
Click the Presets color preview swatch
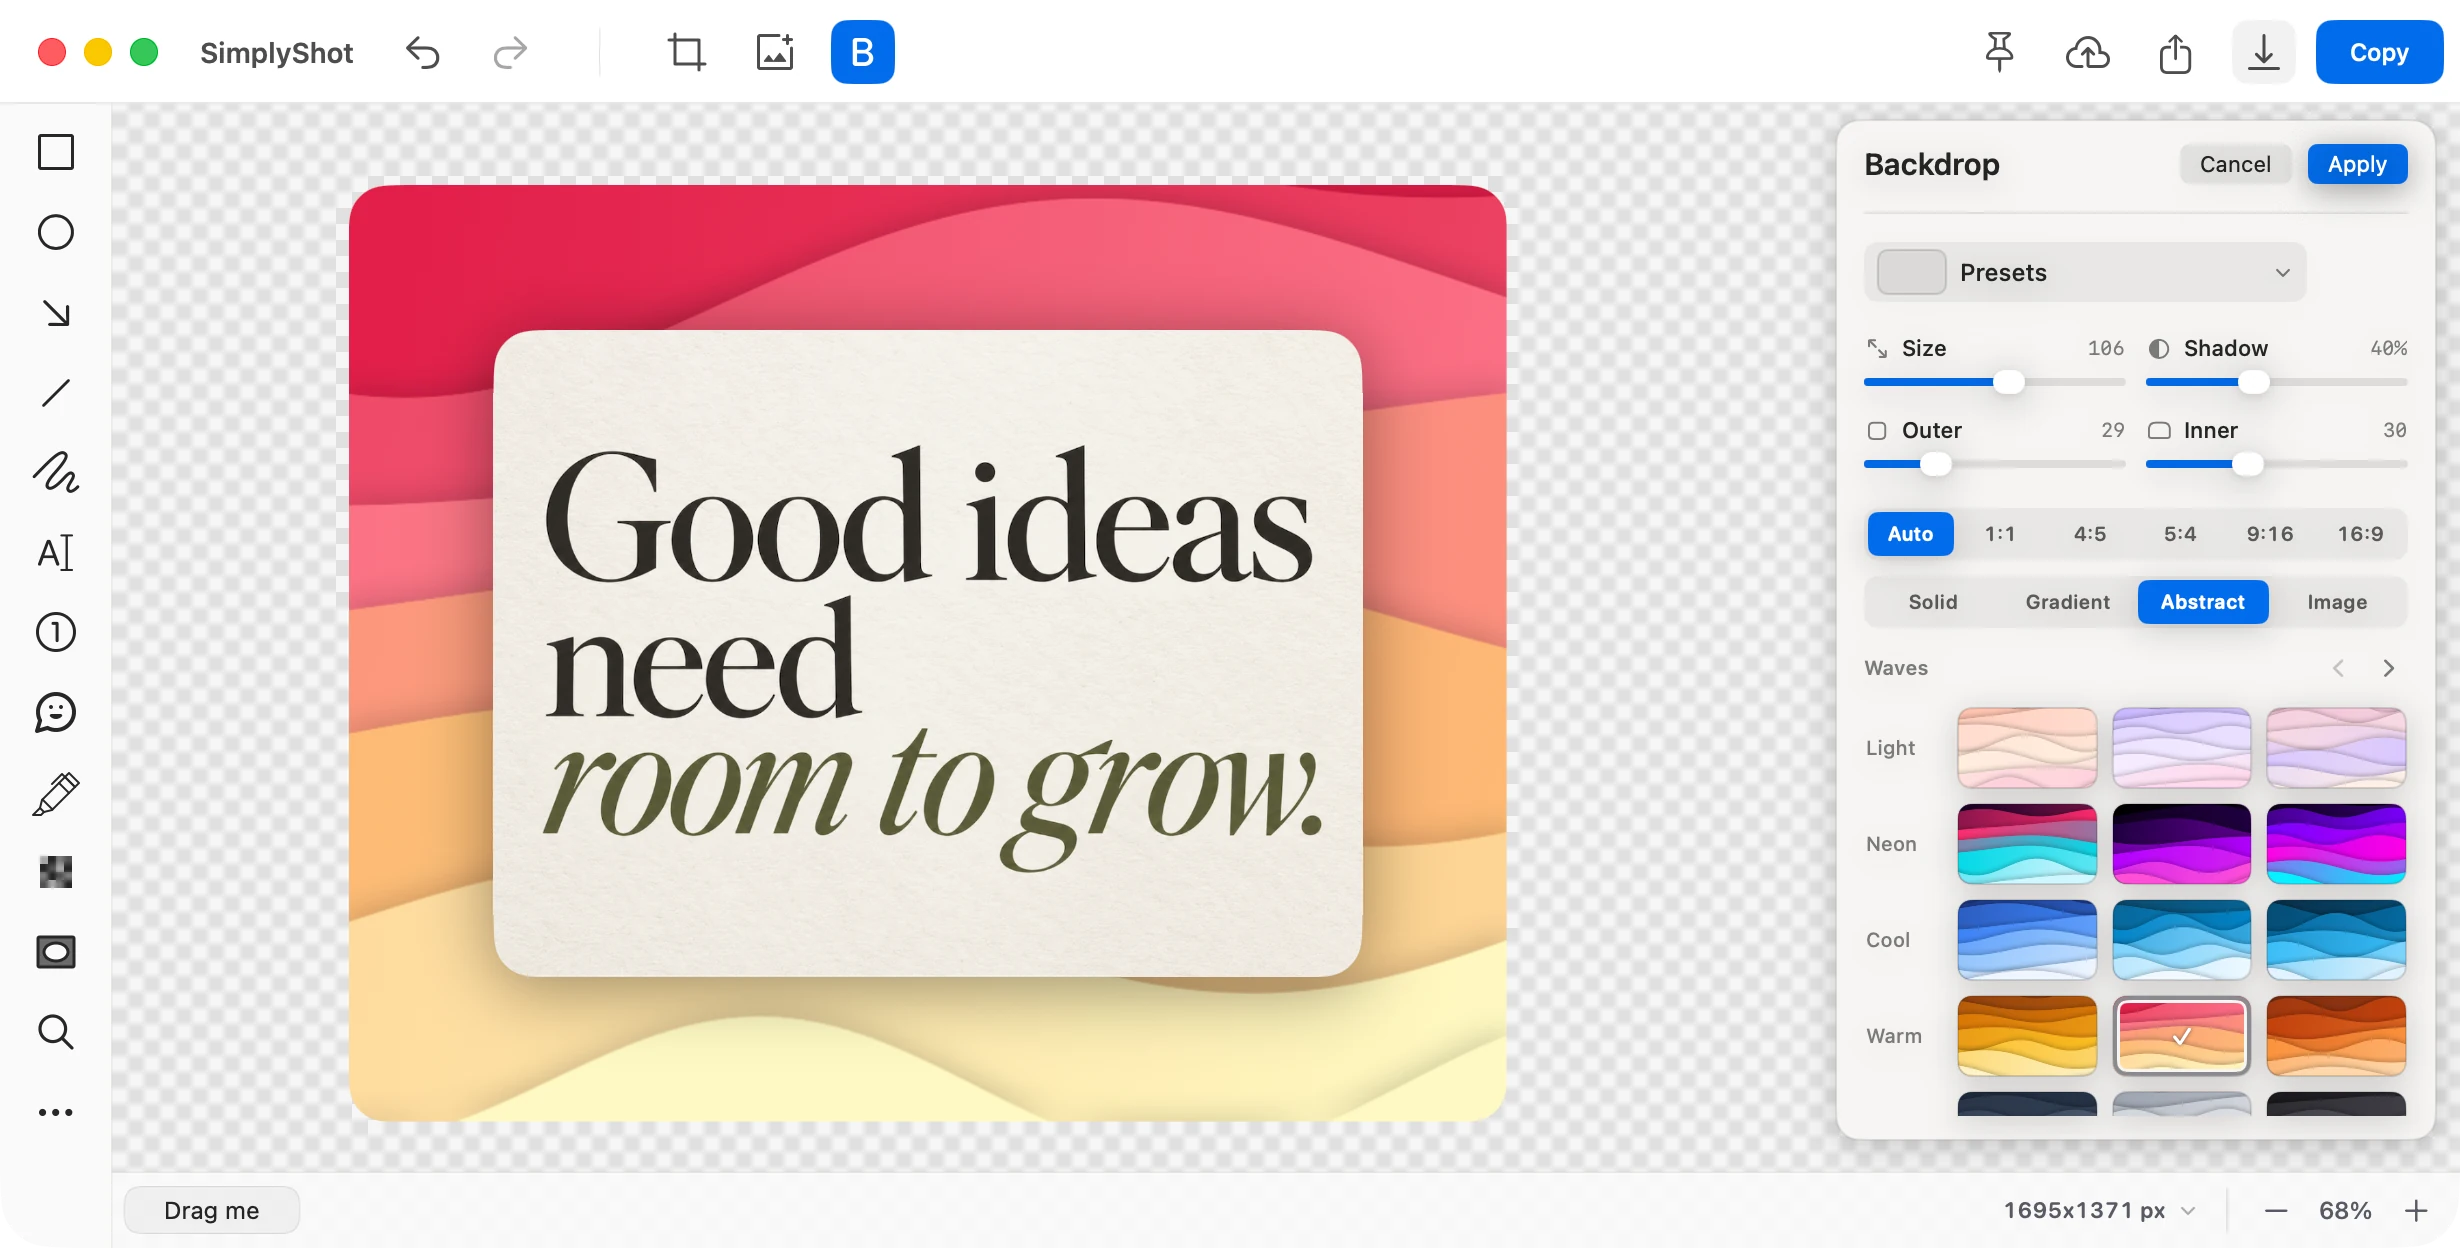(1911, 272)
